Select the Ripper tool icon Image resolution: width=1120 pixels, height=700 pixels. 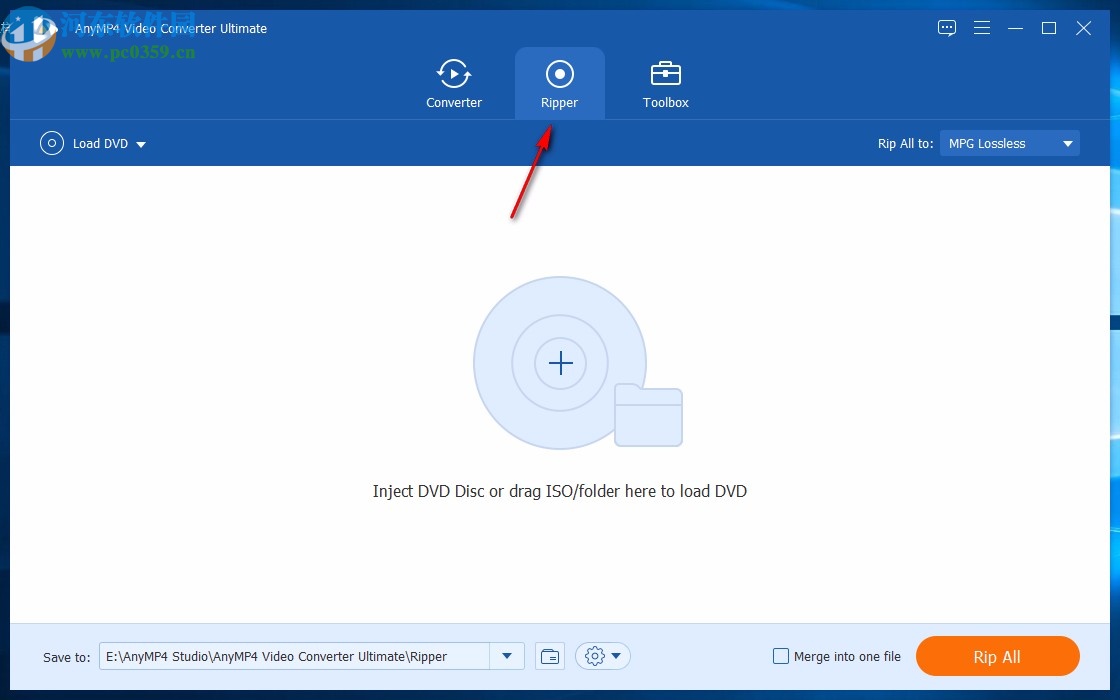[559, 75]
